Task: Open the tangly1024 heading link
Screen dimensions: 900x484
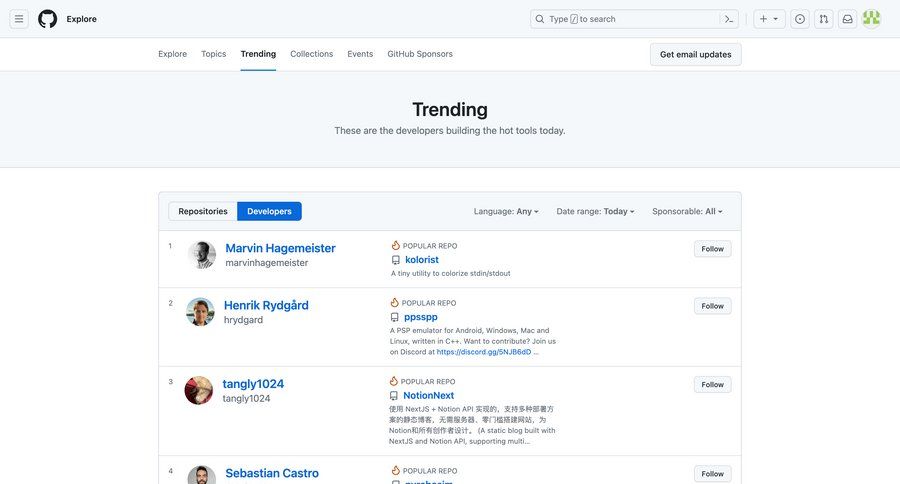Action: pos(253,384)
